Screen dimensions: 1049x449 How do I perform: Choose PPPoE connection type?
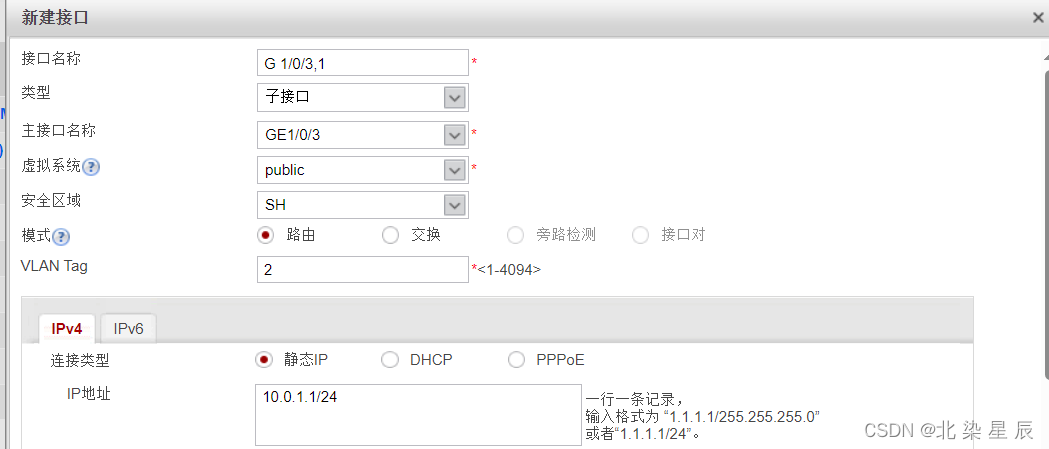(x=516, y=360)
